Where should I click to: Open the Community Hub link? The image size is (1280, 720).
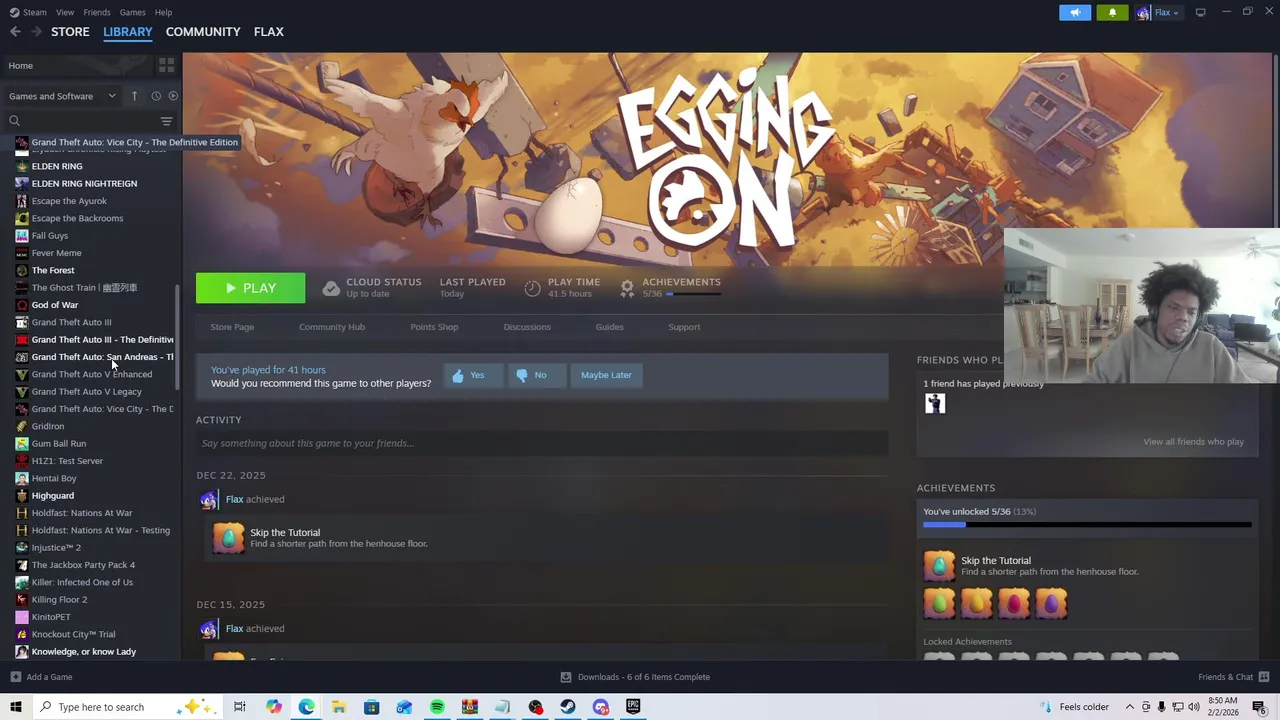point(332,327)
